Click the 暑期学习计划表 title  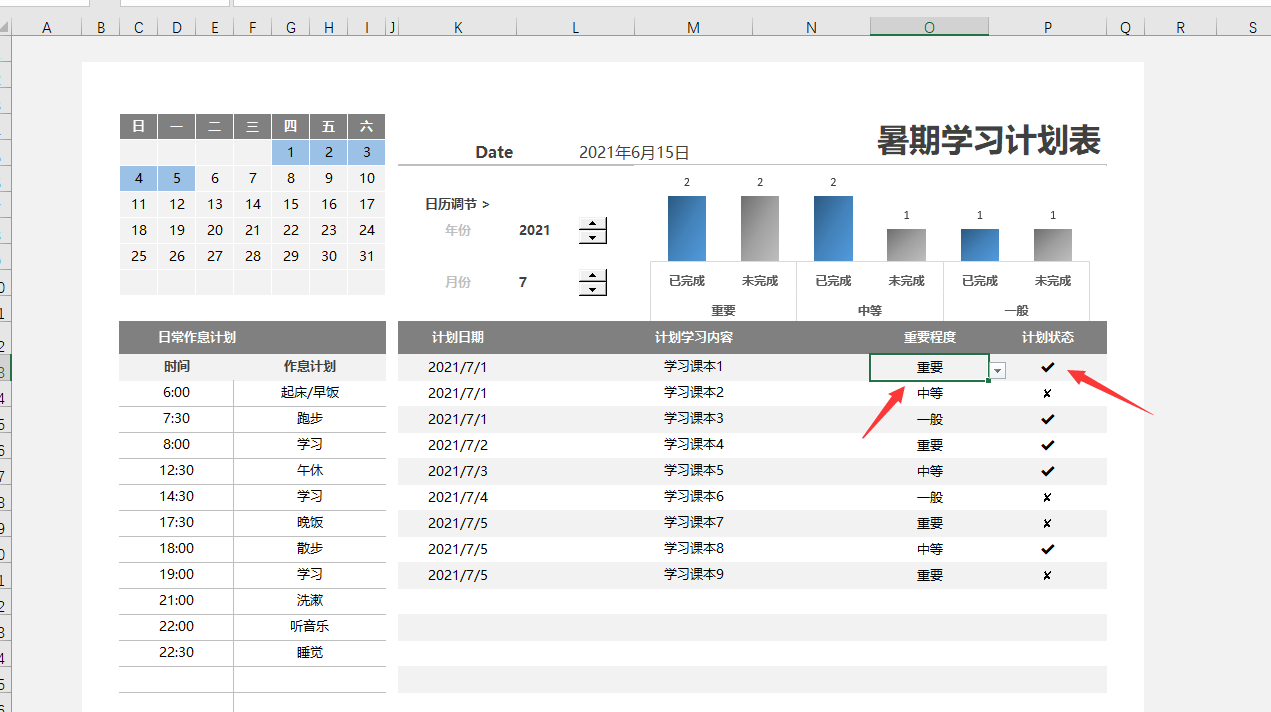[988, 140]
